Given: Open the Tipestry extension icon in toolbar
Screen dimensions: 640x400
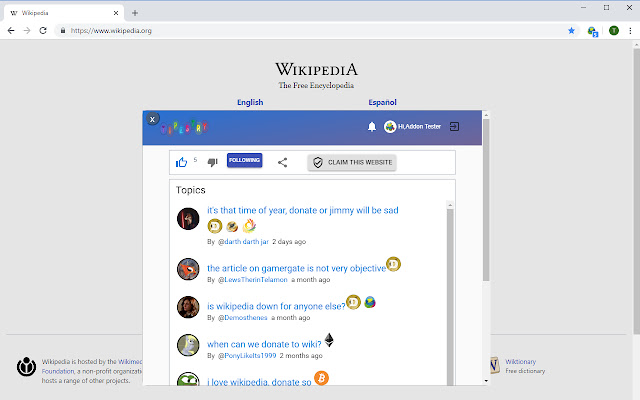Looking at the screenshot, I should click(592, 31).
